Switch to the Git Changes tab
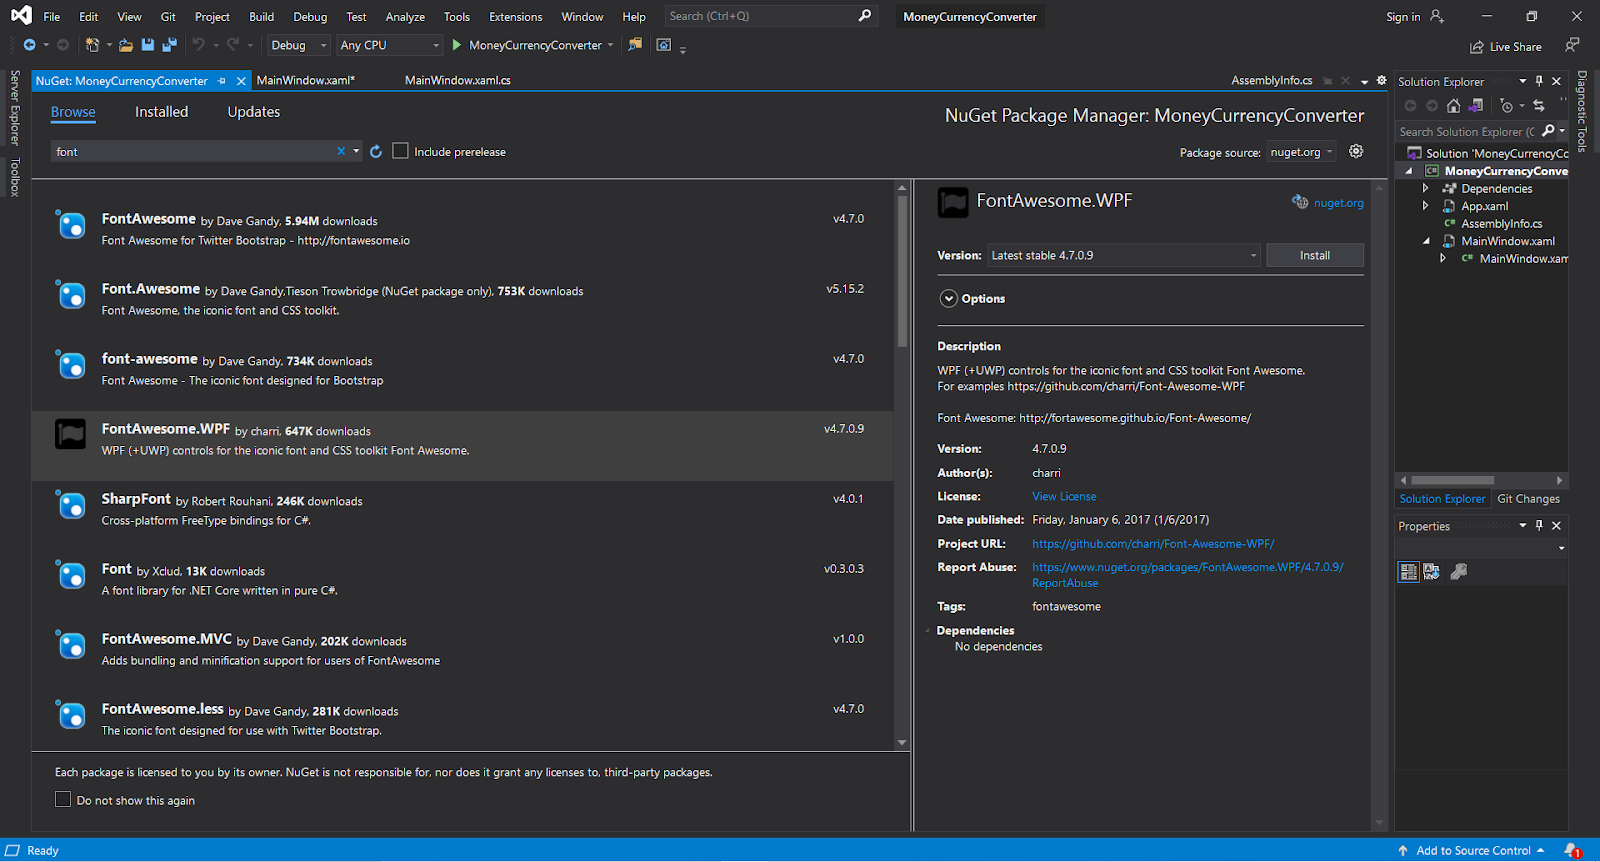The width and height of the screenshot is (1600, 862). pyautogui.click(x=1528, y=499)
